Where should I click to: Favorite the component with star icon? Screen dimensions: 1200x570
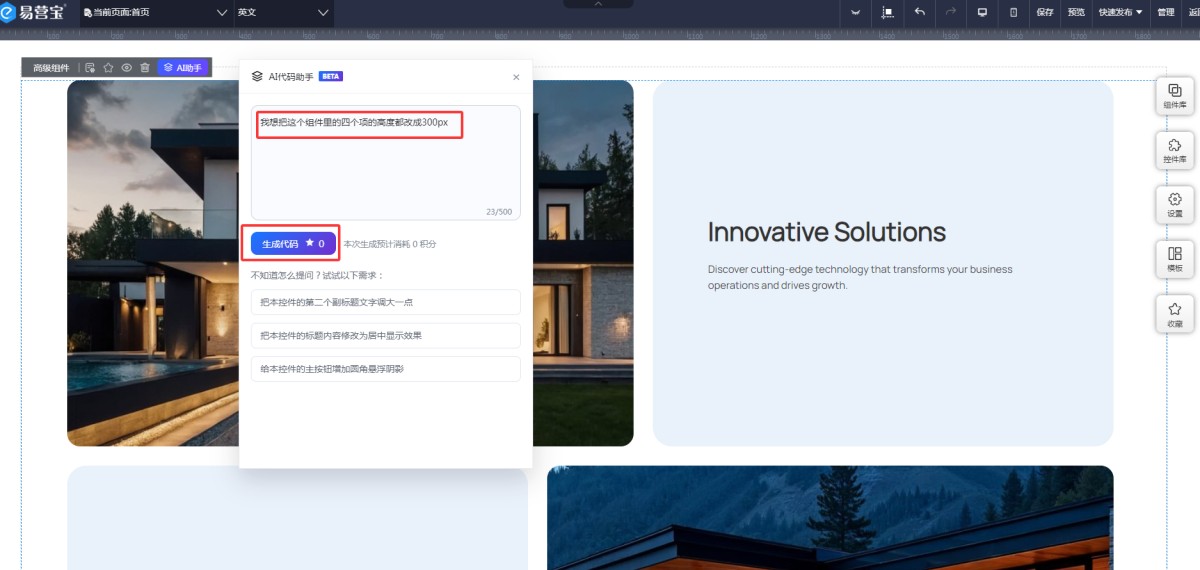pyautogui.click(x=108, y=68)
